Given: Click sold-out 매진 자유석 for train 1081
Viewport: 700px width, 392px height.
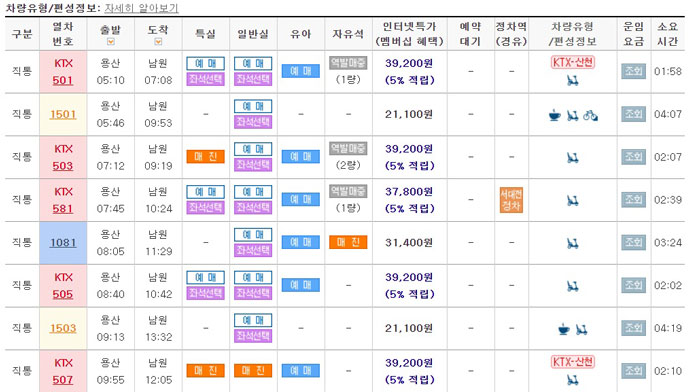Looking at the screenshot, I should tap(348, 242).
